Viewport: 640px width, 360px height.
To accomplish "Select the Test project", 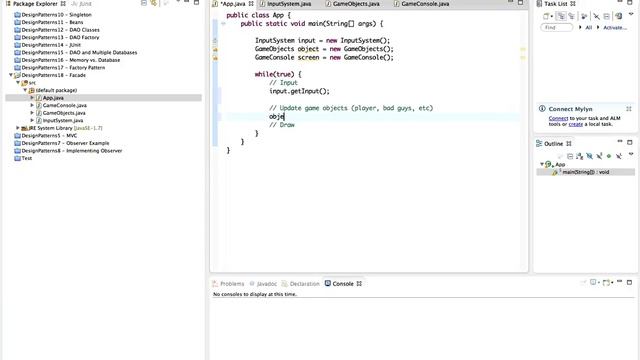I will pyautogui.click(x=27, y=158).
